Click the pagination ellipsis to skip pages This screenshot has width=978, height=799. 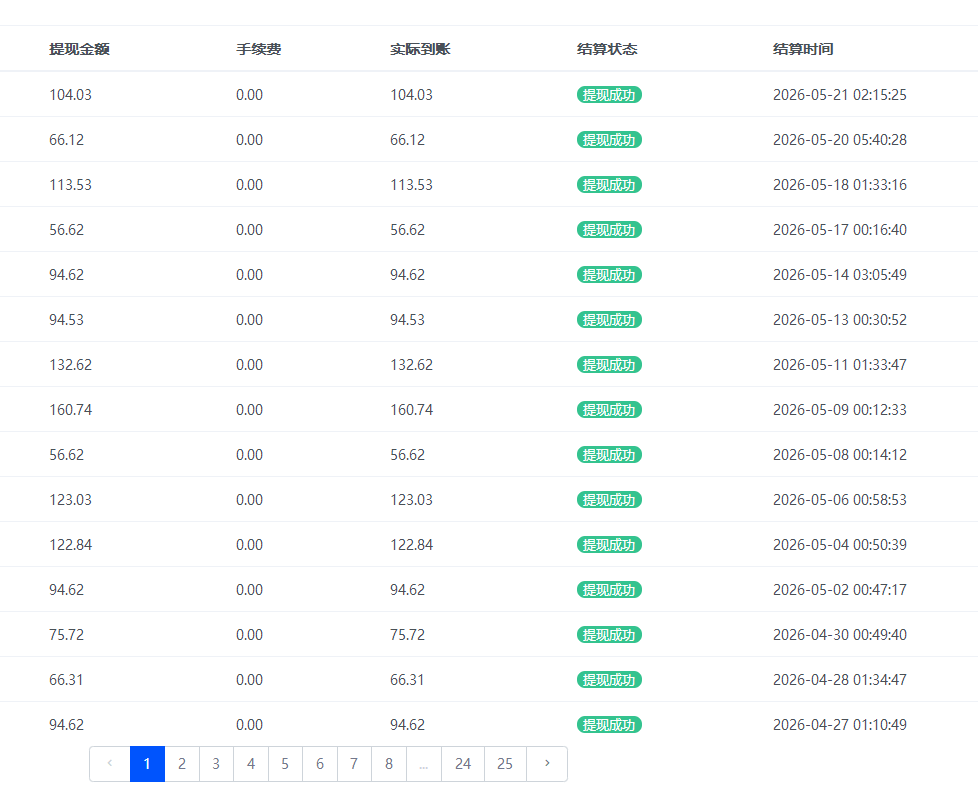pyautogui.click(x=424, y=763)
